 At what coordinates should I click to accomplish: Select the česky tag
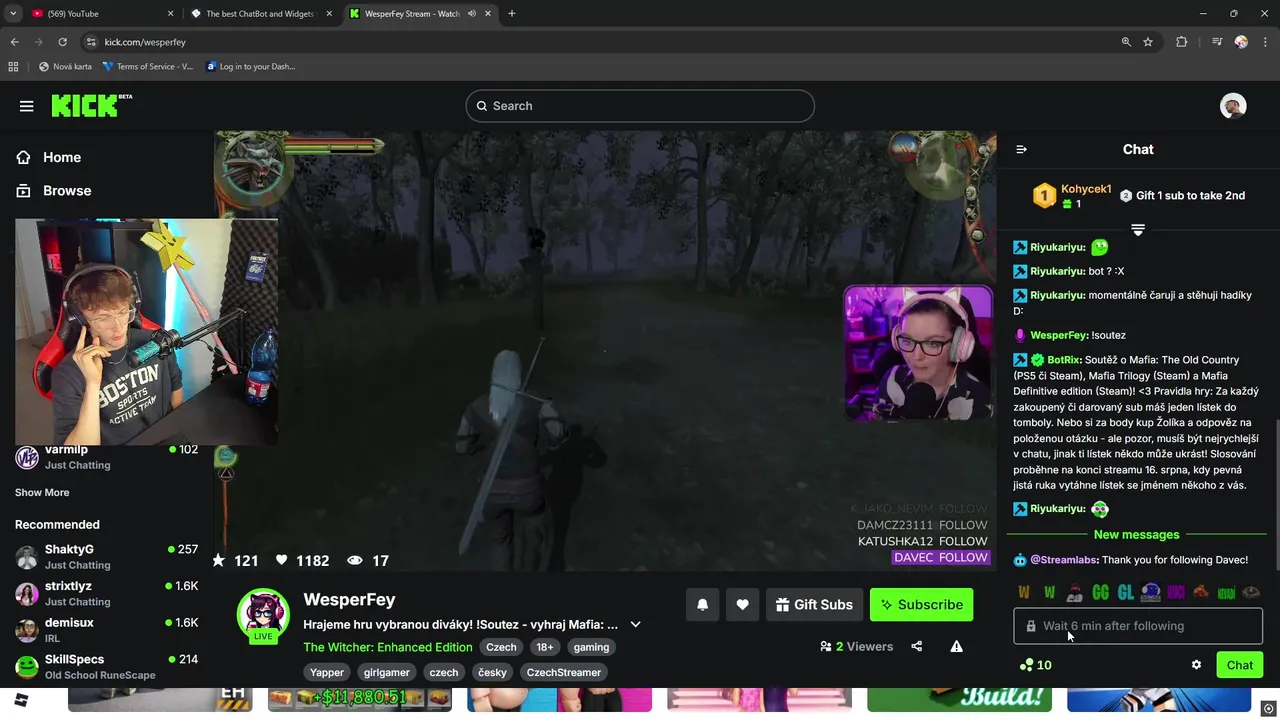click(492, 672)
